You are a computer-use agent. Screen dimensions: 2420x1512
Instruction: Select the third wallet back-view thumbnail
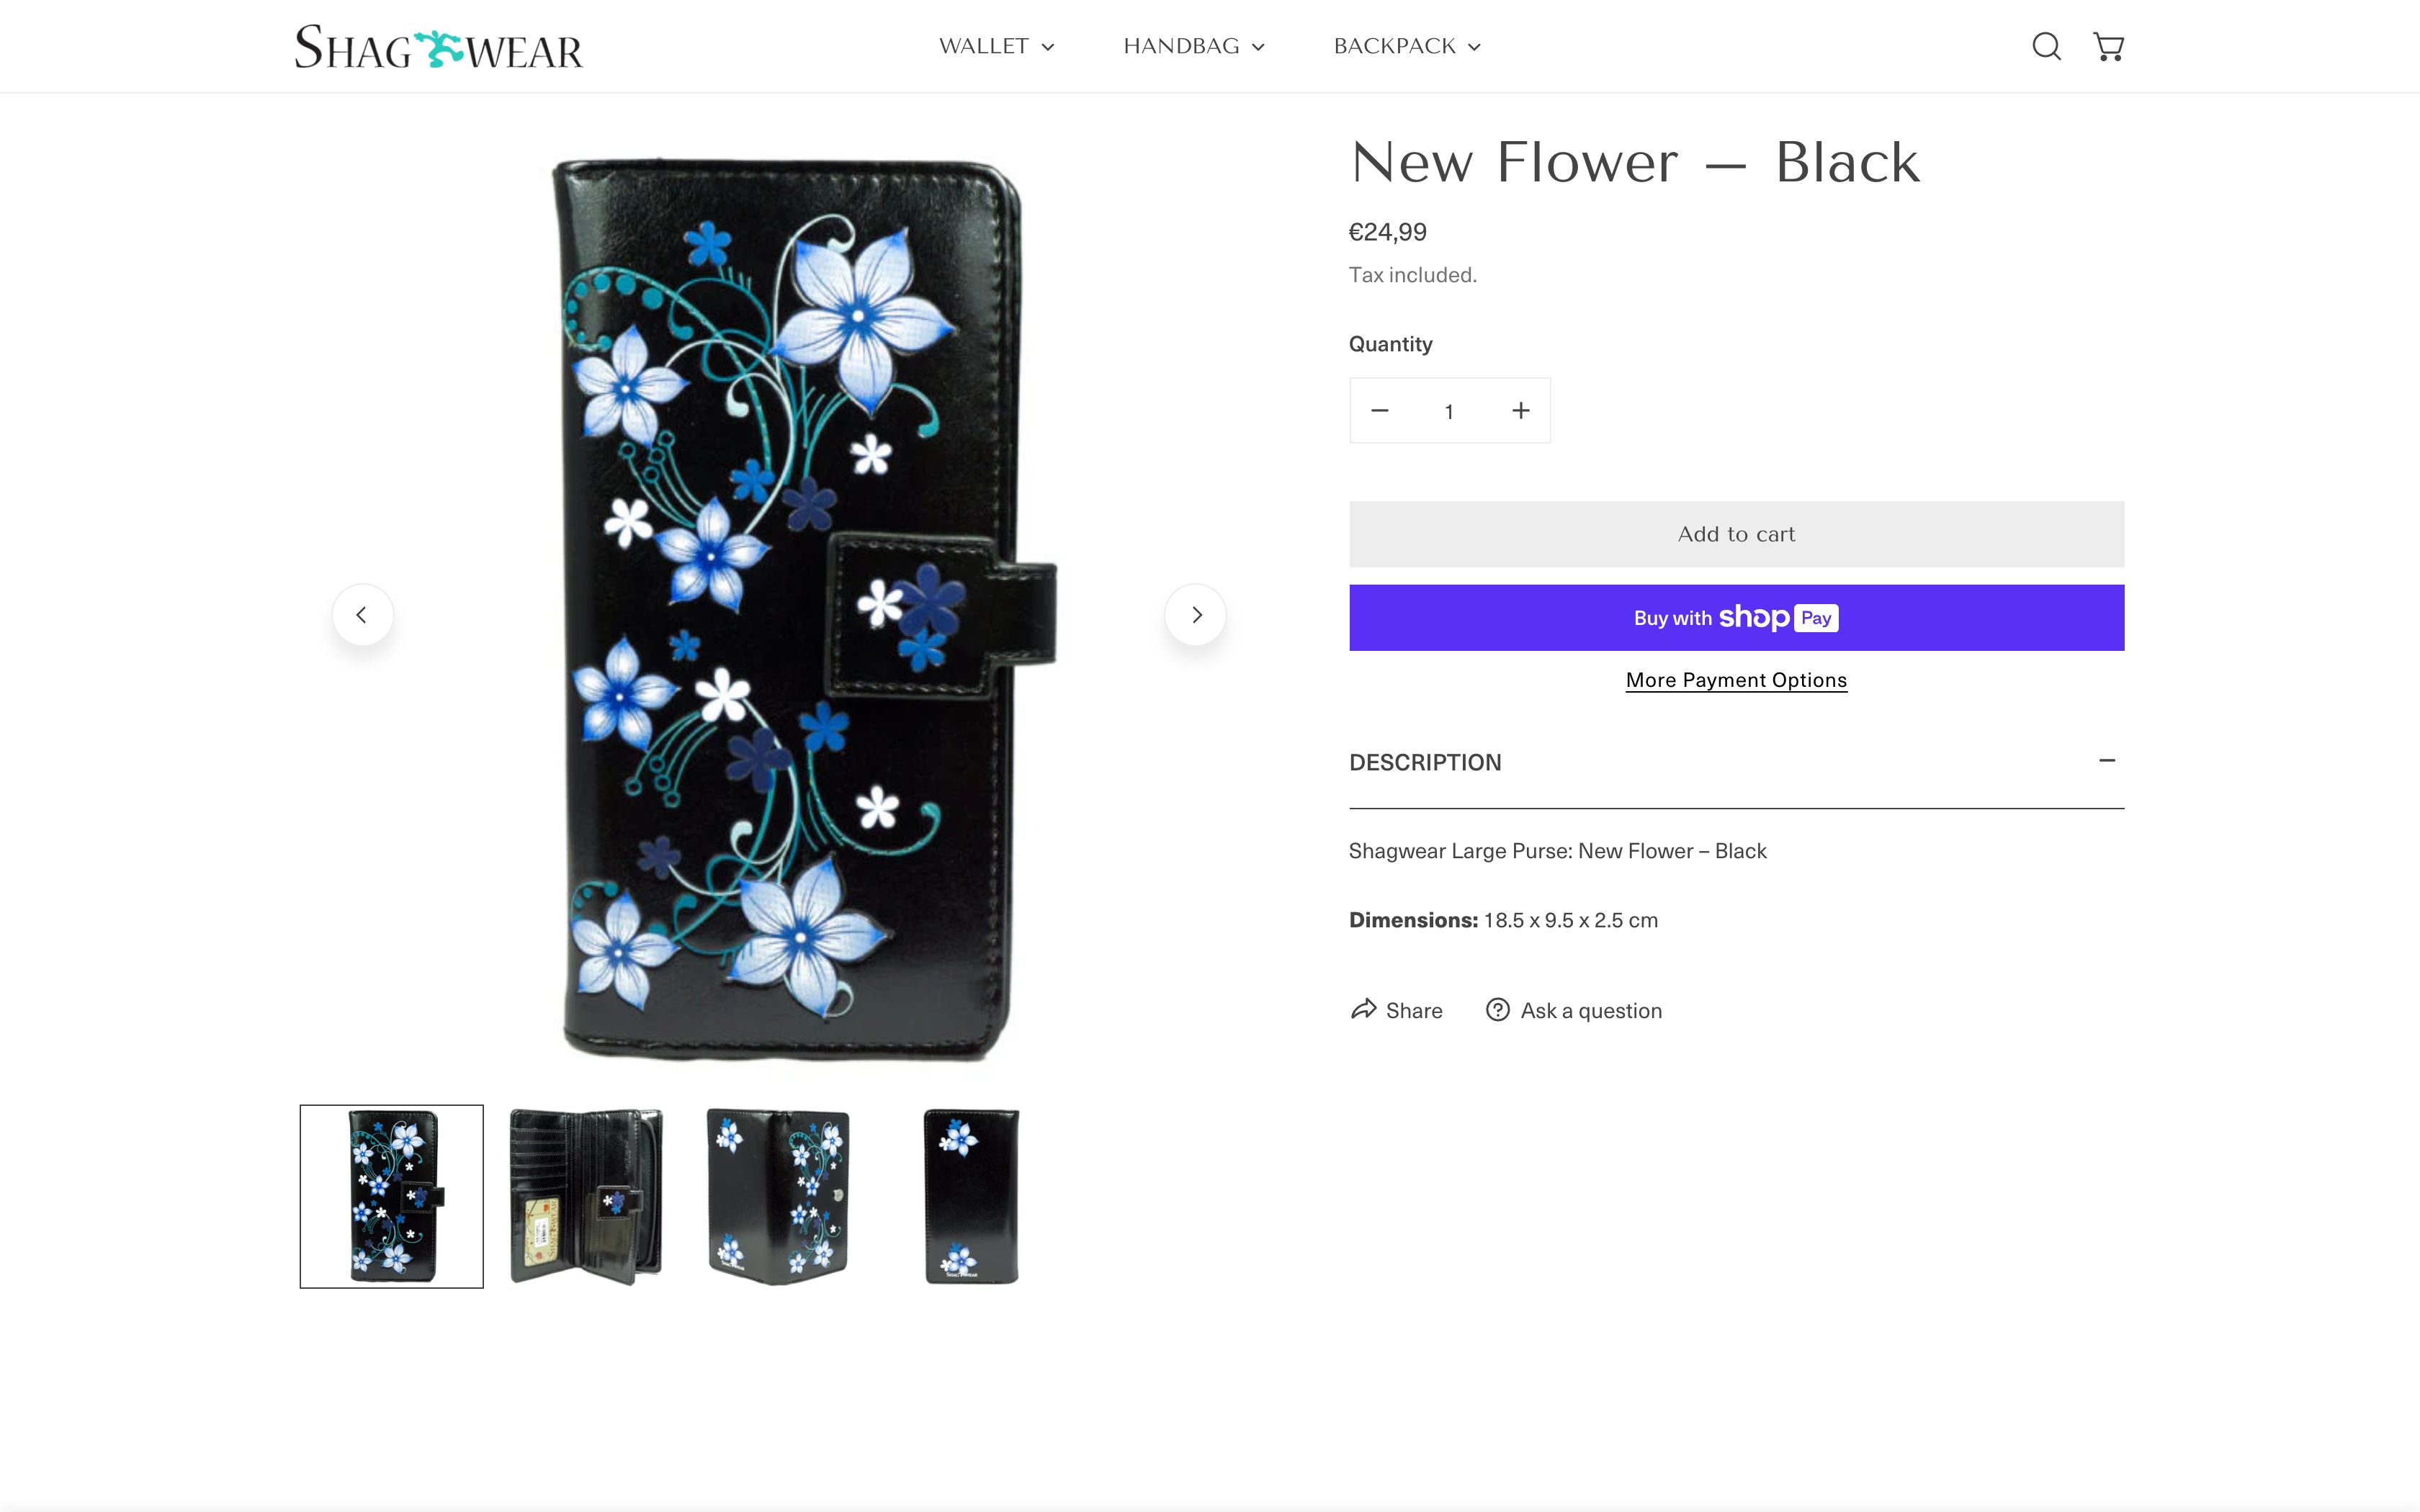[779, 1196]
